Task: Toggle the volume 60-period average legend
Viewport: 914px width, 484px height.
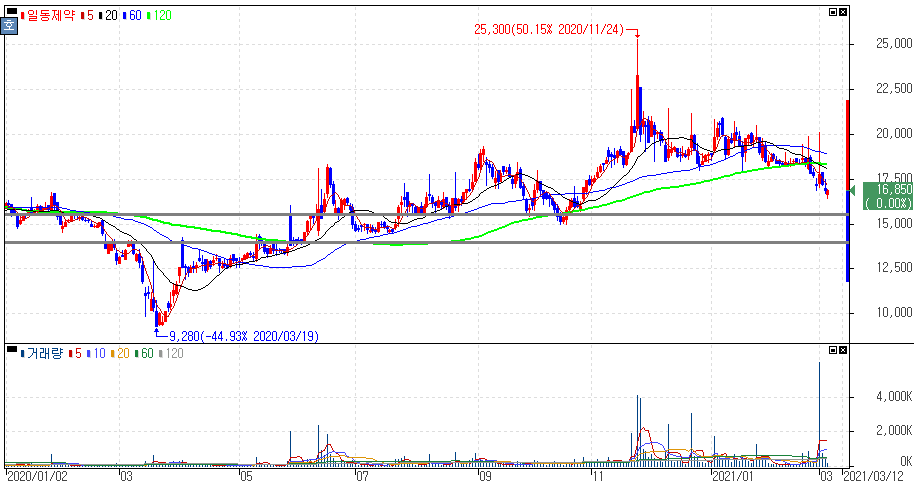Action: point(144,353)
